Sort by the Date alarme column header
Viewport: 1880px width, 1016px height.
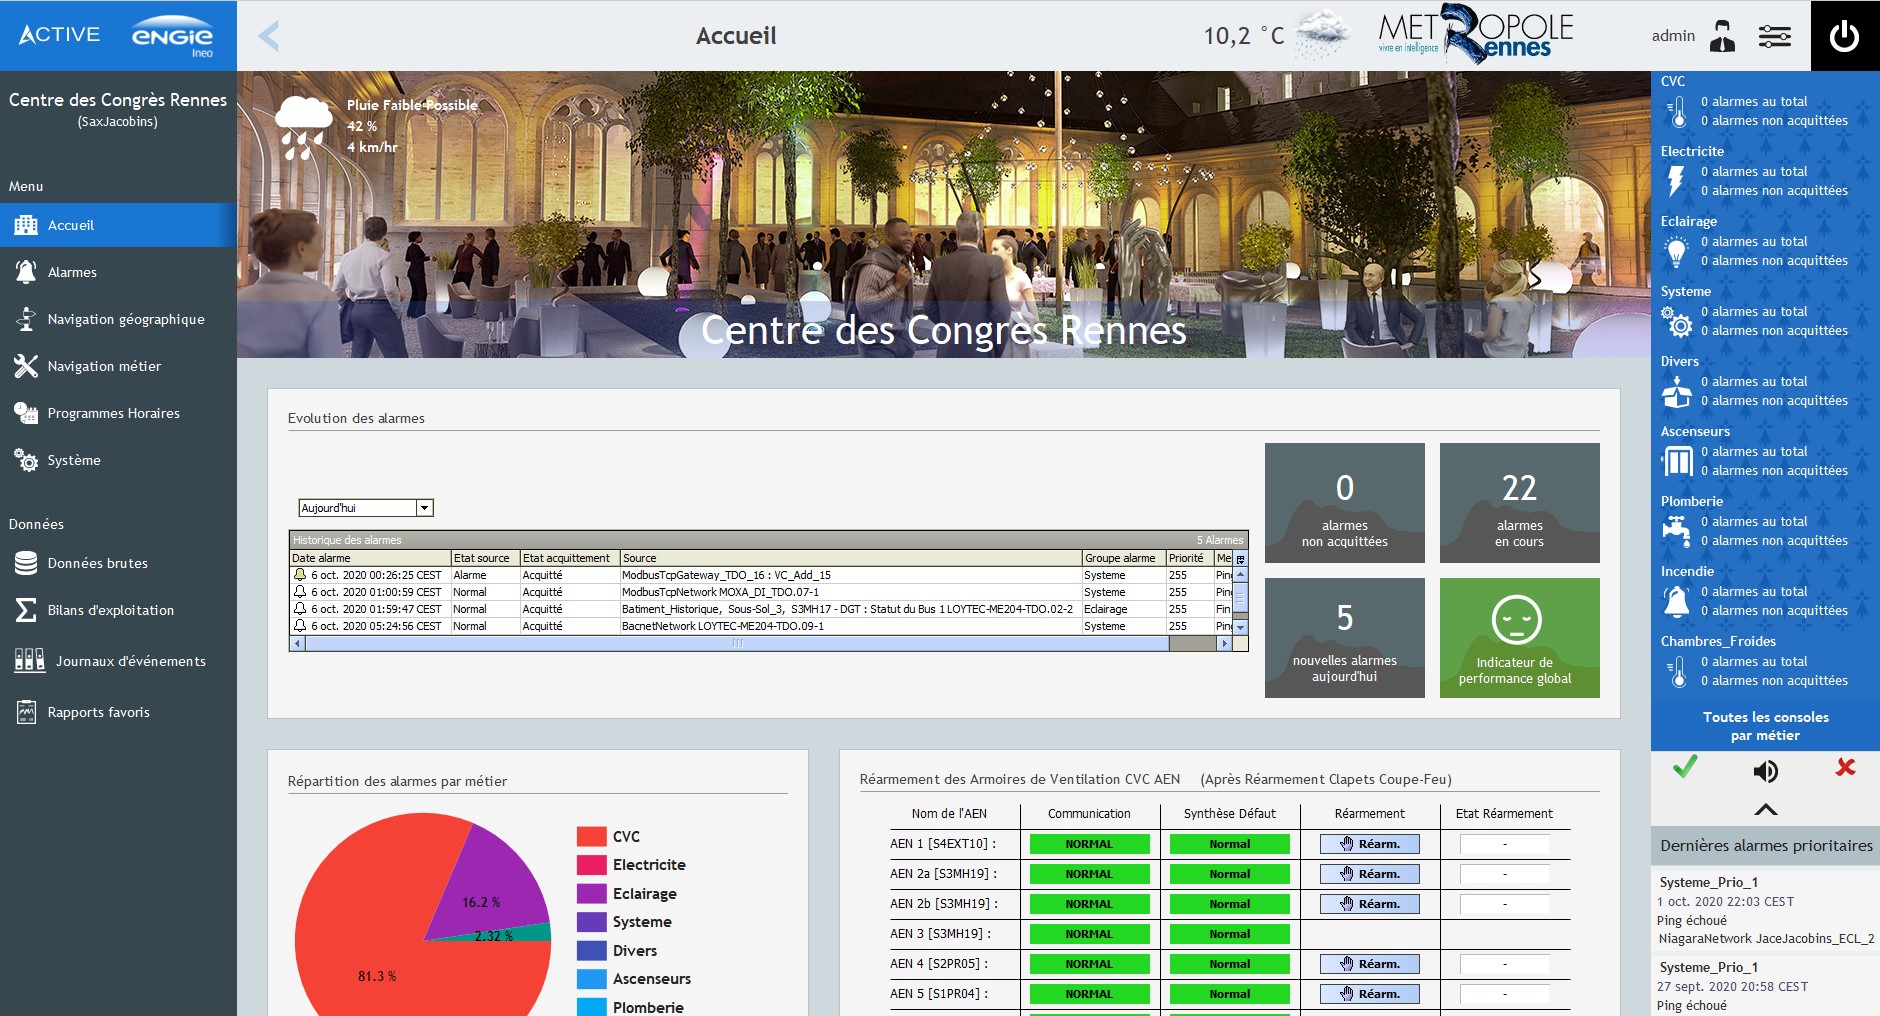370,558
